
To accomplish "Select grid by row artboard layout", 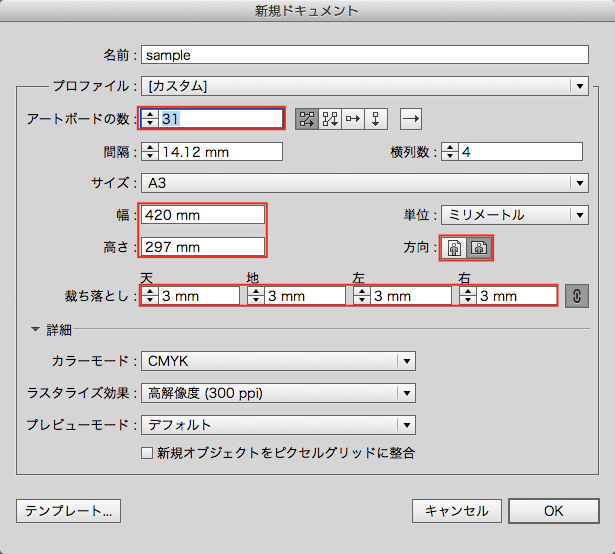I will click(x=307, y=118).
